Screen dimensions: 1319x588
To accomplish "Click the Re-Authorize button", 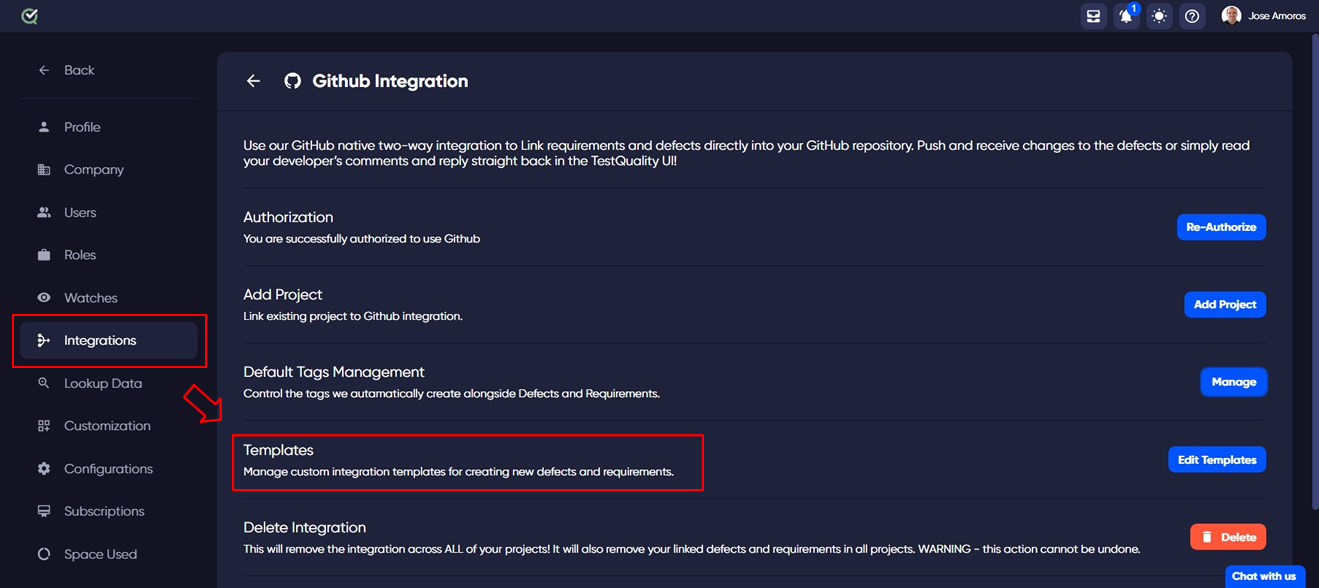I will (1221, 227).
